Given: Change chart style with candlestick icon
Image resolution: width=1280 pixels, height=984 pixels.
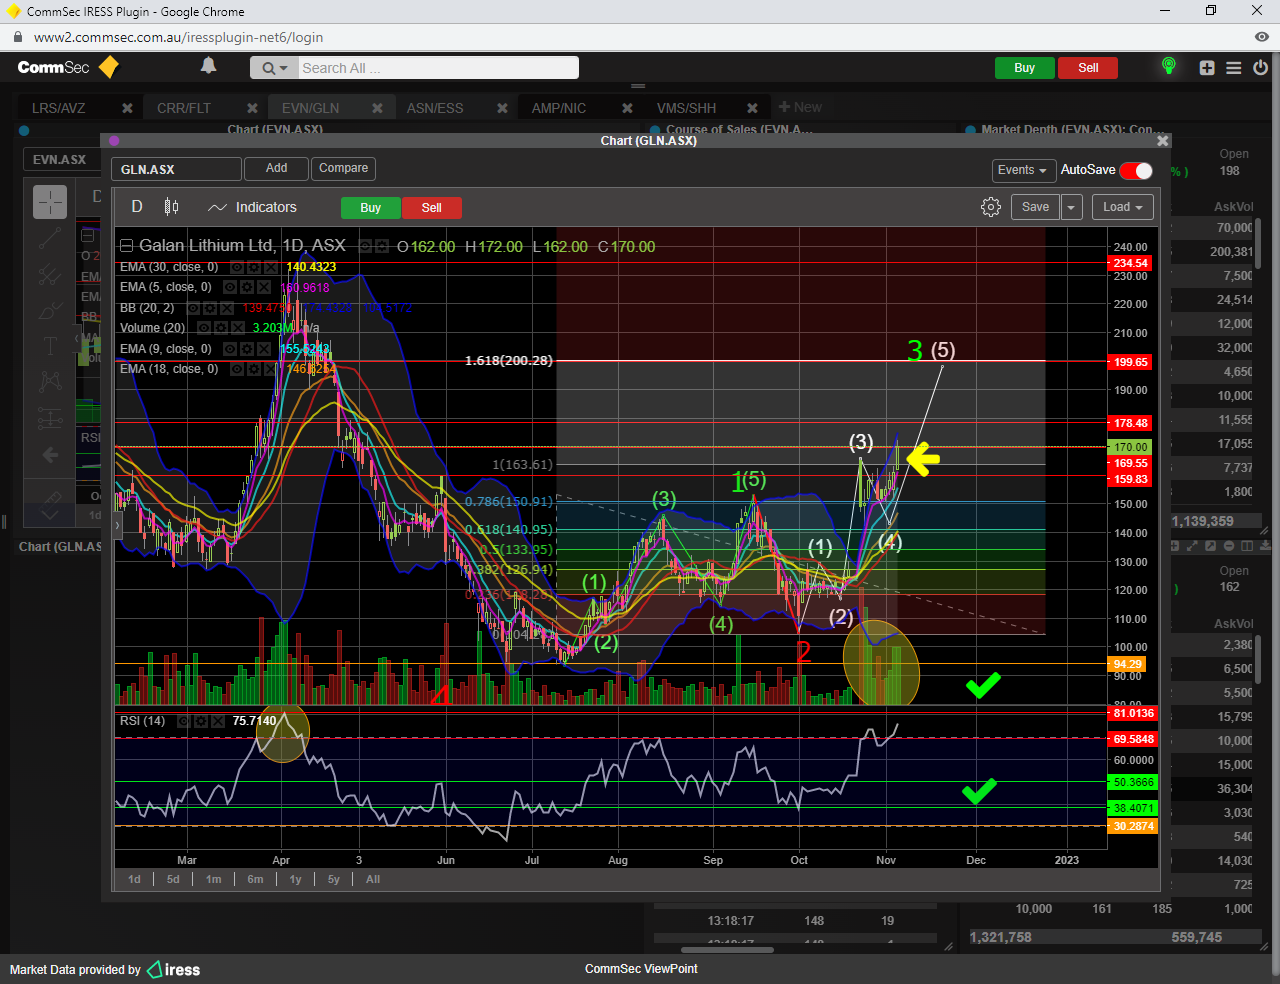Looking at the screenshot, I should click(x=171, y=207).
